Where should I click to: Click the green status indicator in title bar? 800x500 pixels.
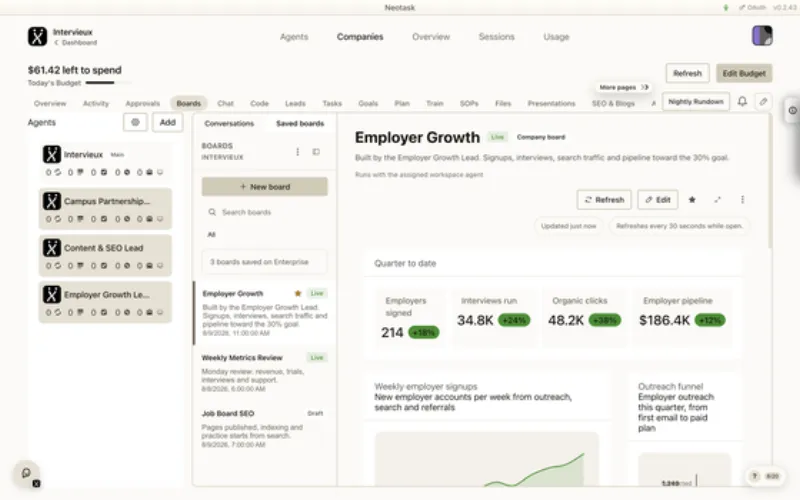click(x=726, y=8)
